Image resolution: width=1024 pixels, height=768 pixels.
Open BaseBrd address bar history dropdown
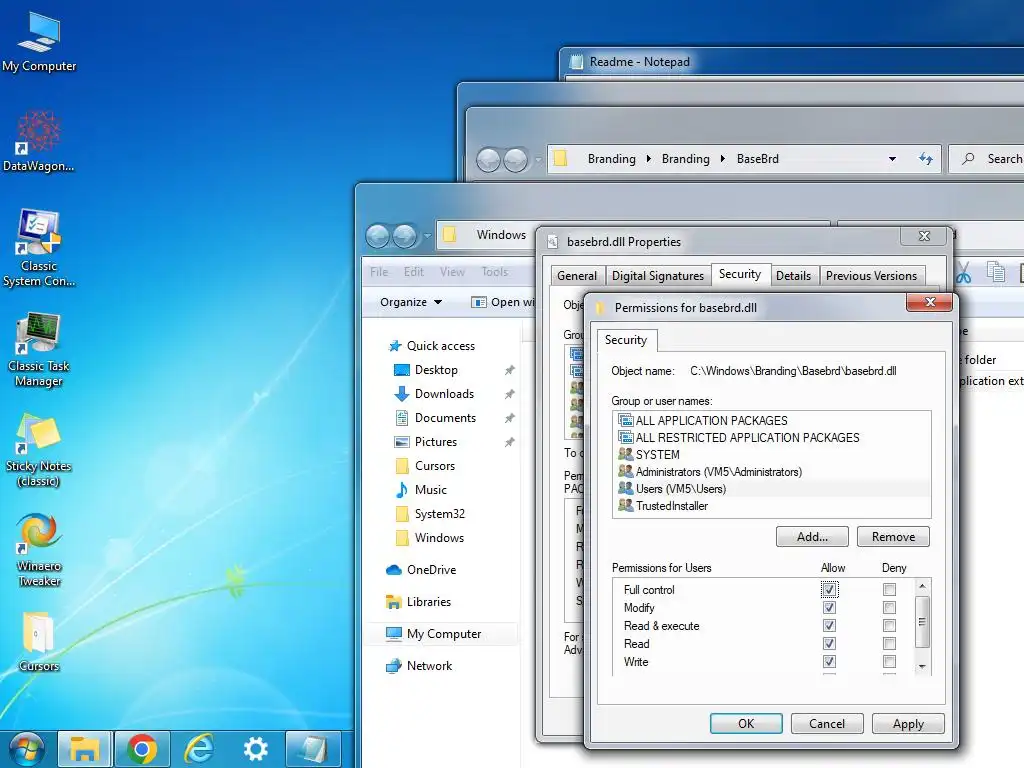pos(892,159)
